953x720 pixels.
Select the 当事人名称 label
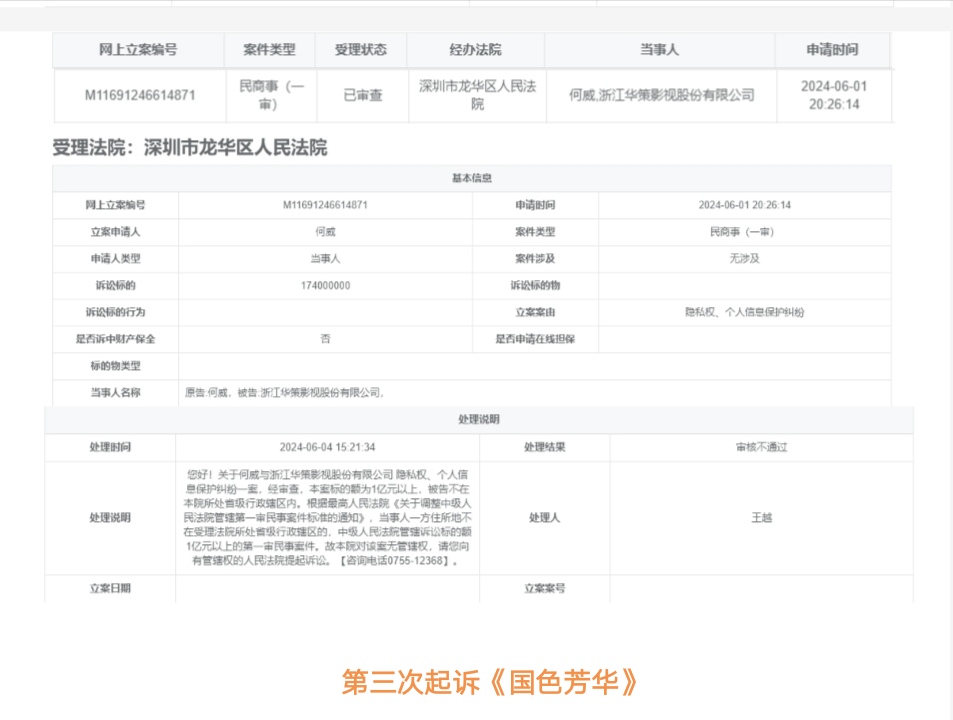pos(115,393)
